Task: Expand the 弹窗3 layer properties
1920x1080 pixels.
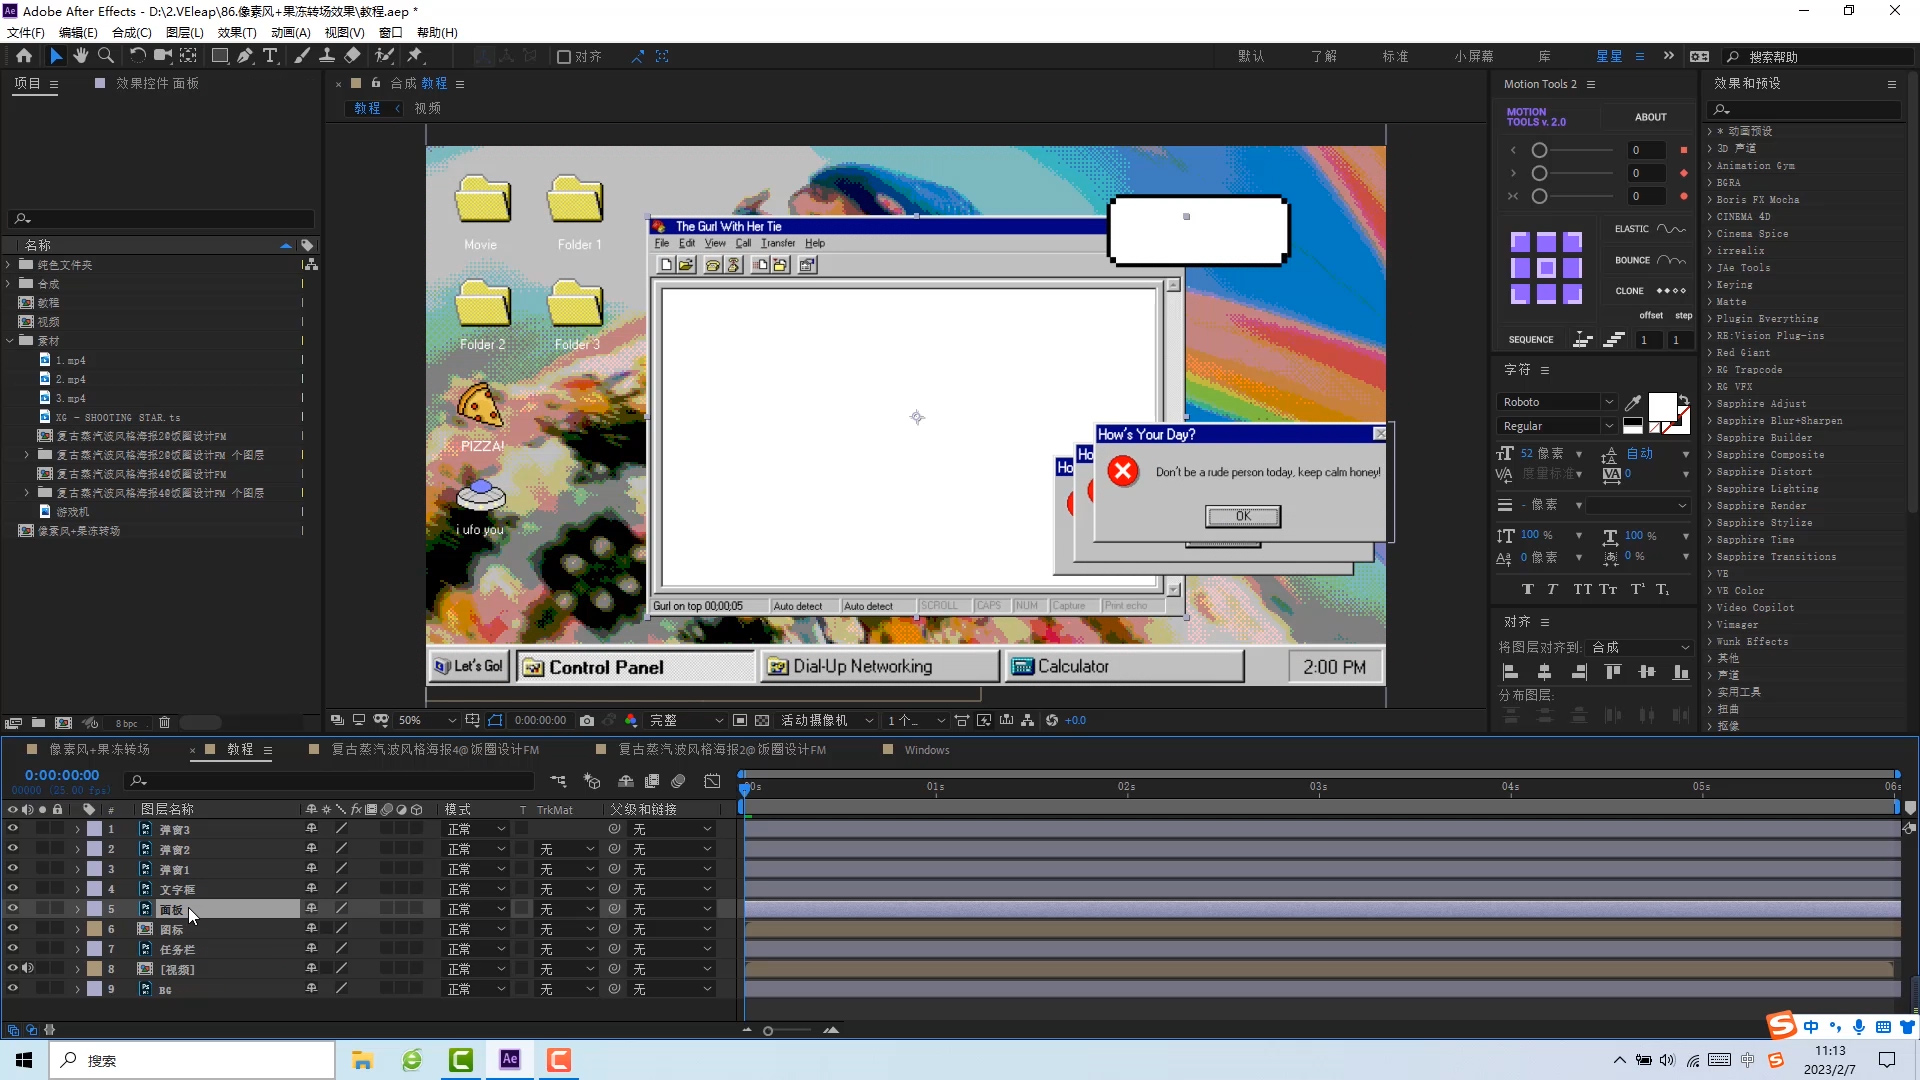Action: [77, 829]
